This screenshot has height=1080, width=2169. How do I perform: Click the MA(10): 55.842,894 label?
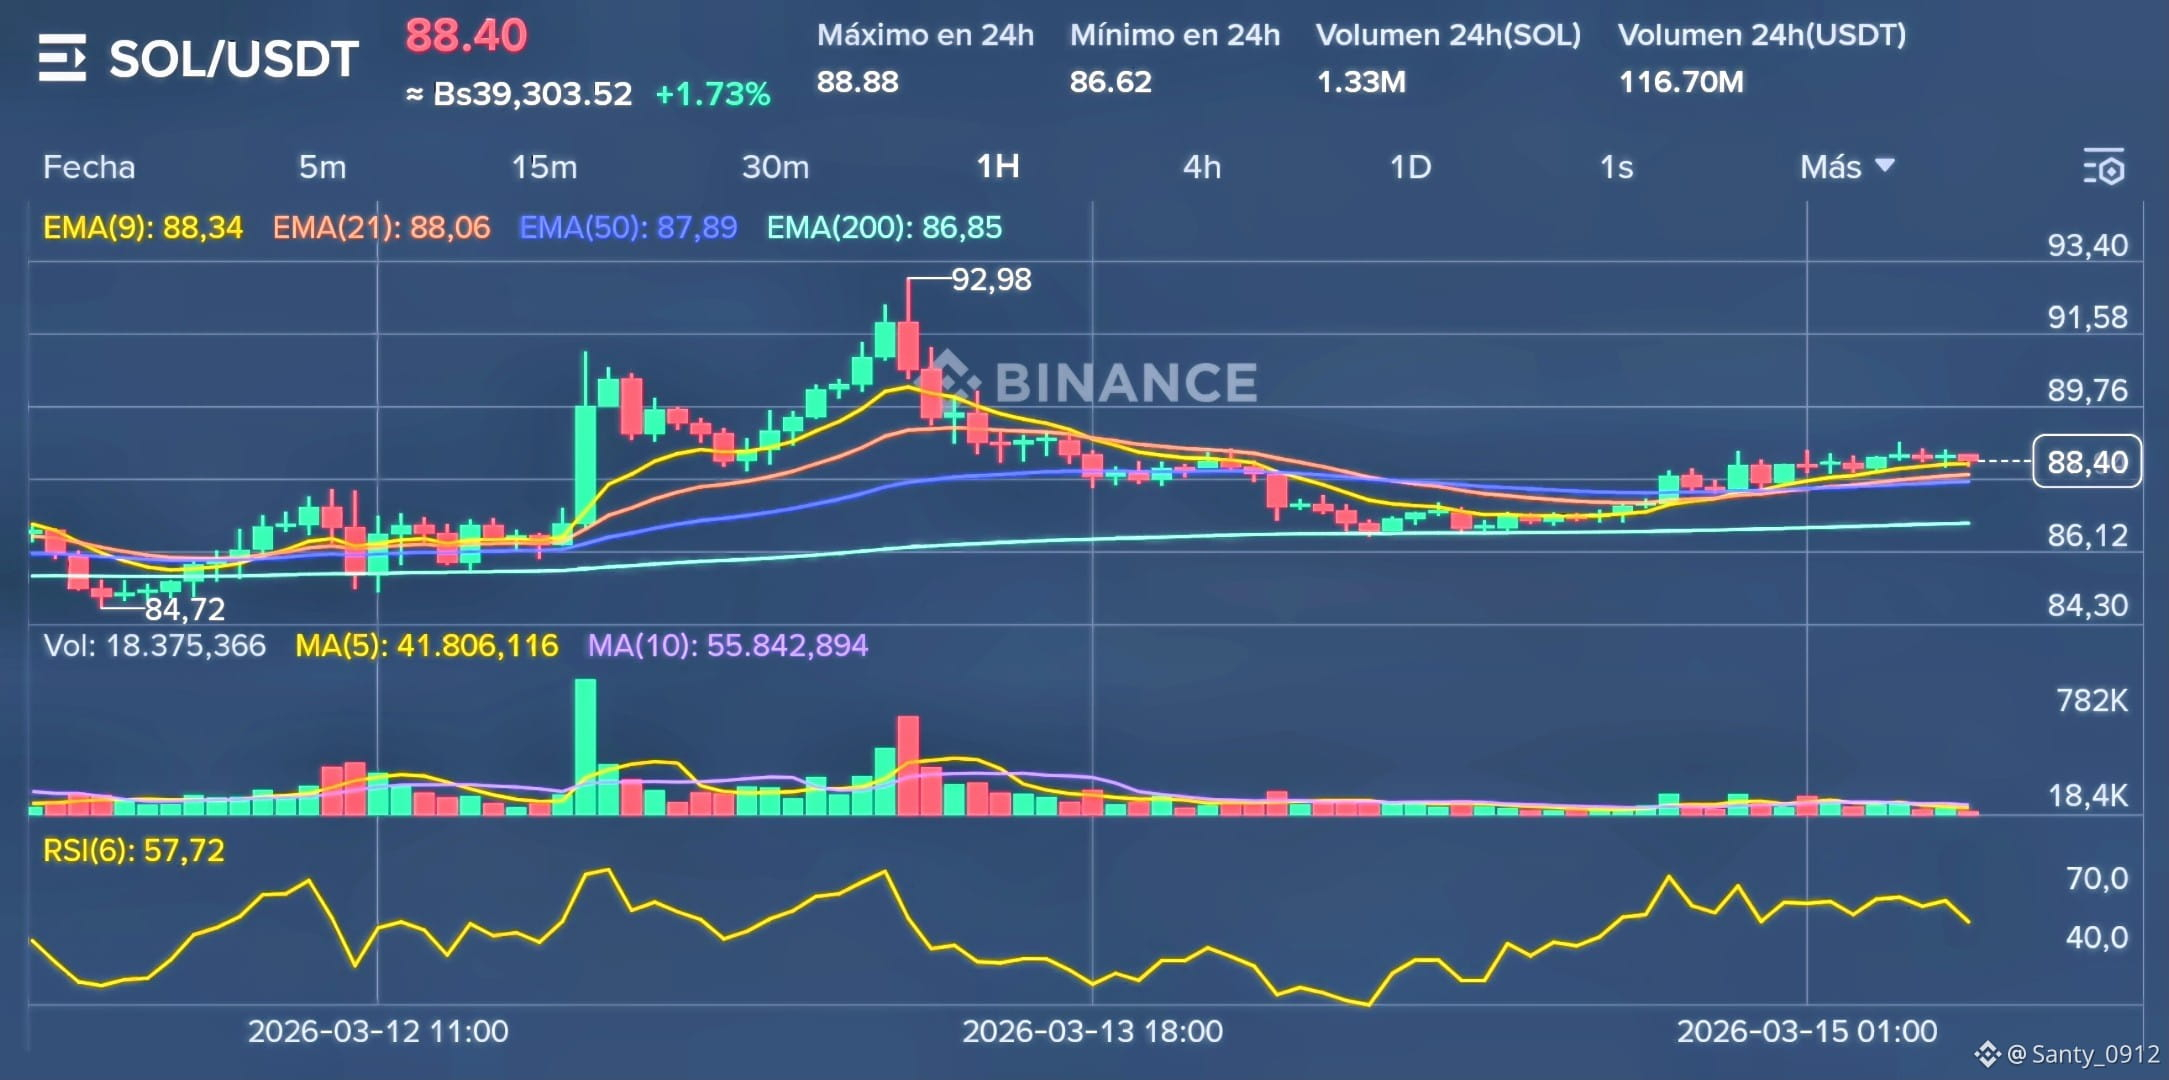pyautogui.click(x=727, y=645)
